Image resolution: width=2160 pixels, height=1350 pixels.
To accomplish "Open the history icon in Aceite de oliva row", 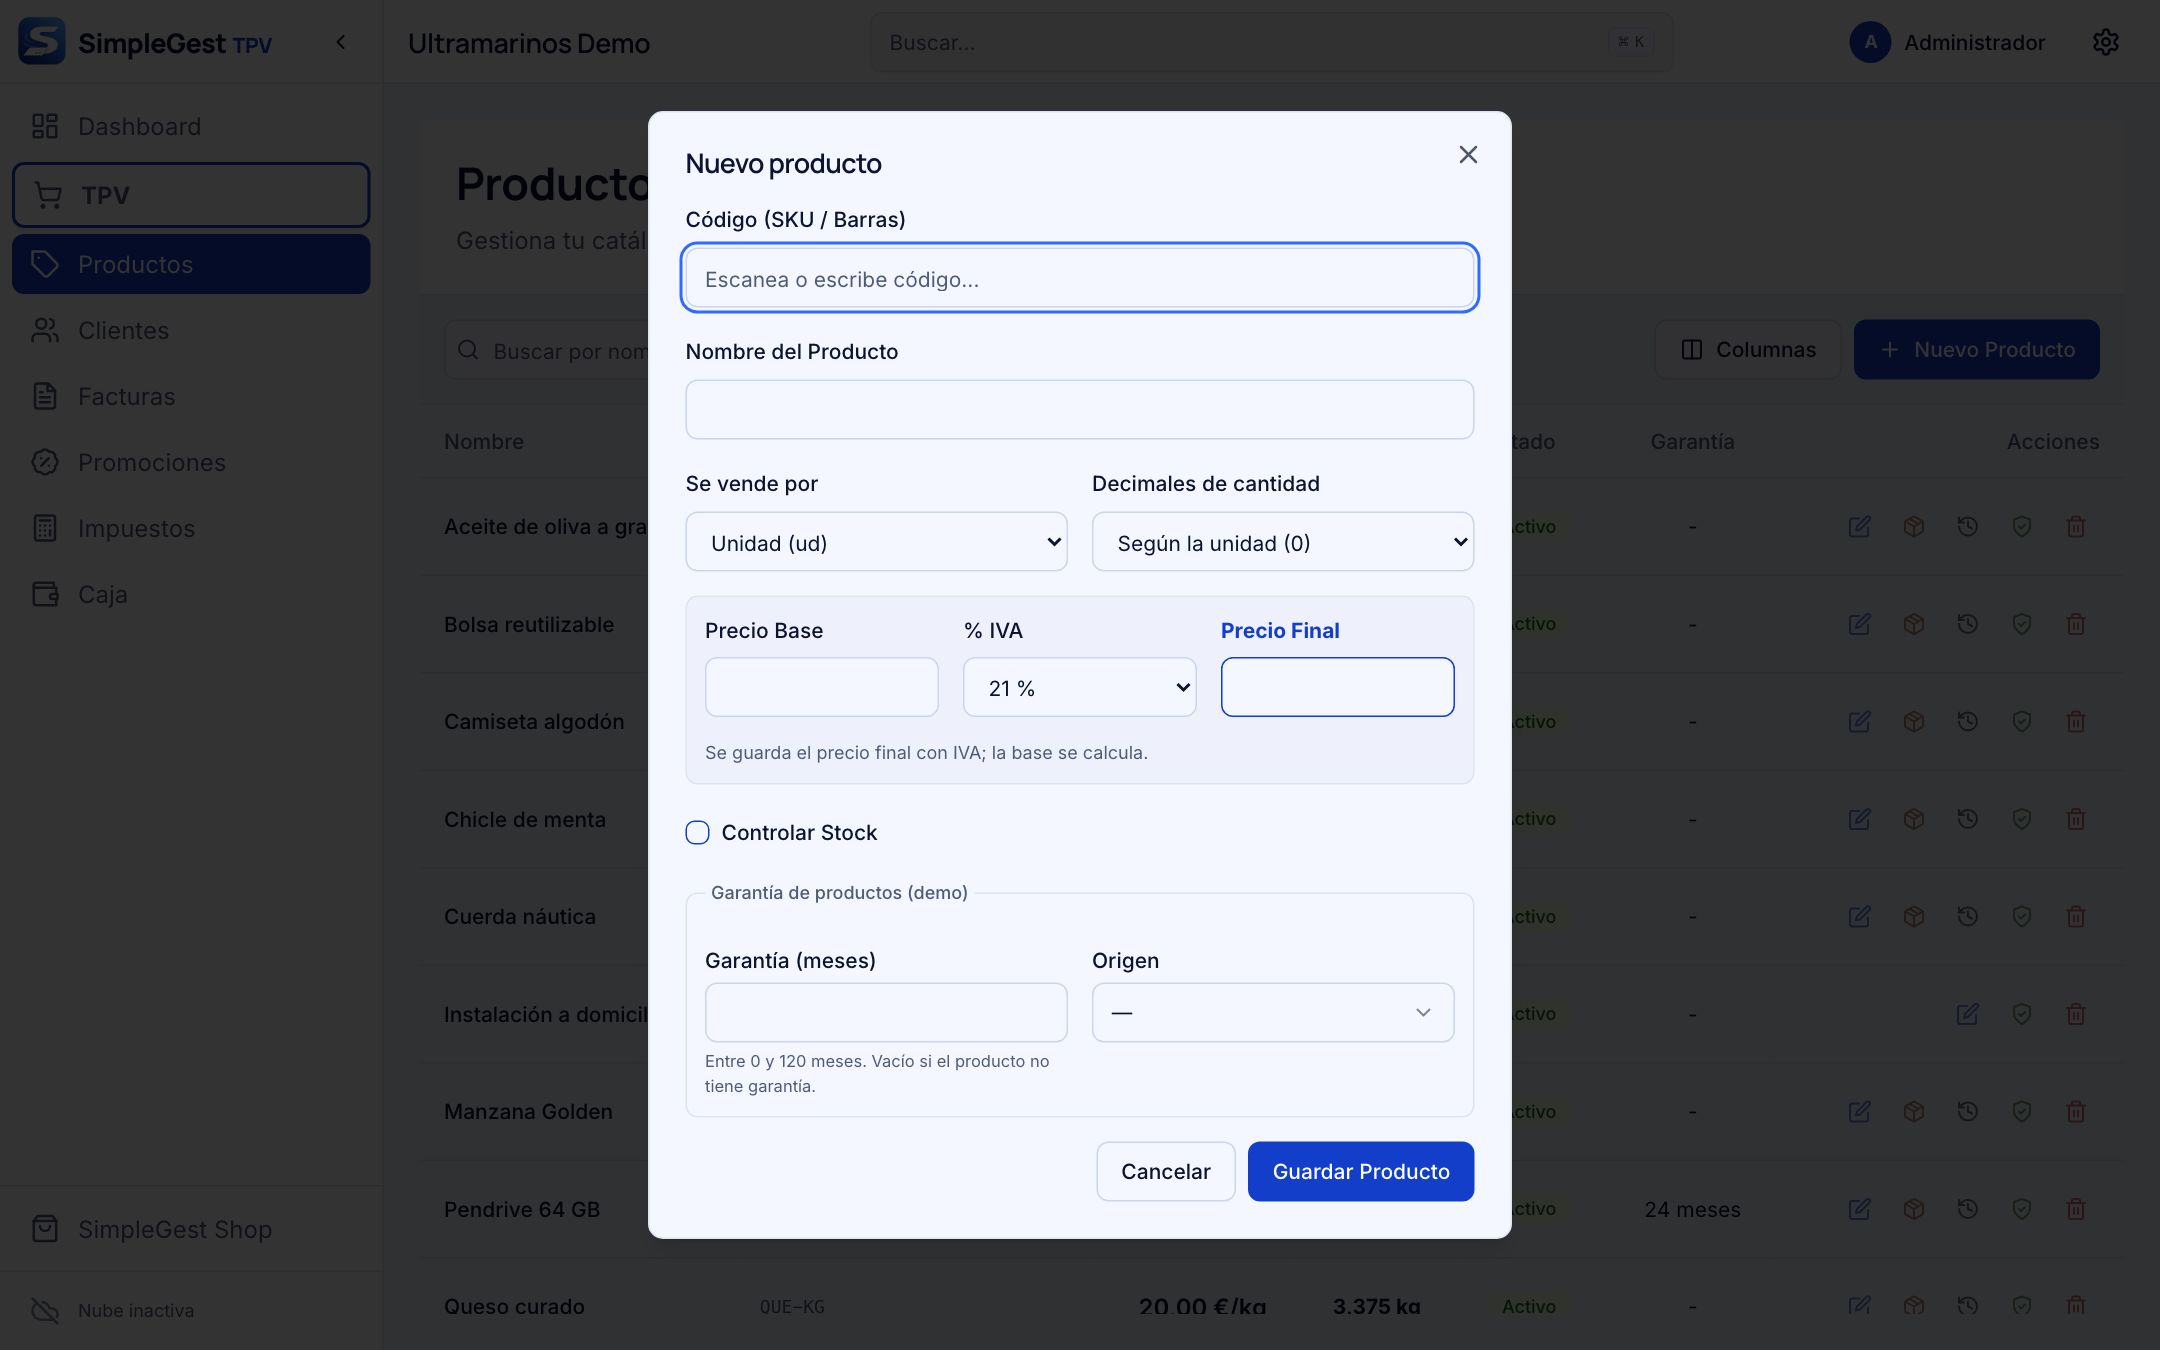I will pos(1967,526).
